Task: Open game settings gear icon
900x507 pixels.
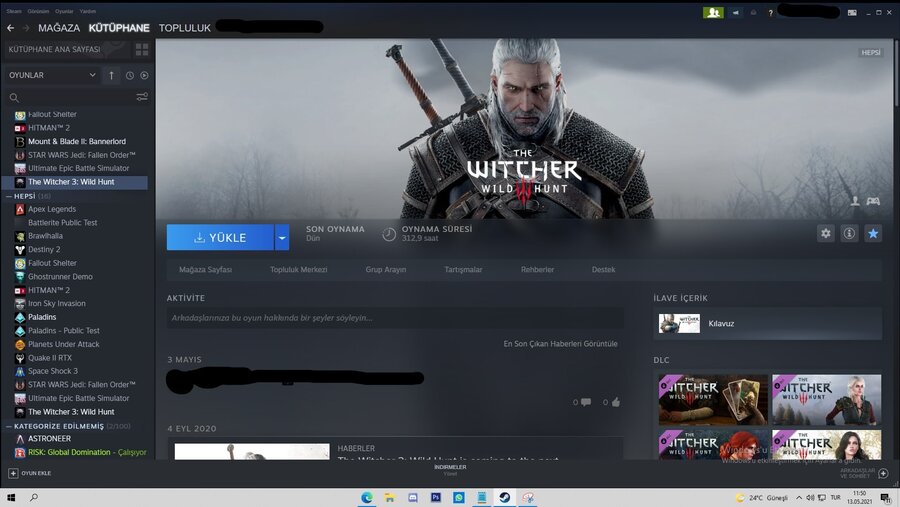Action: [825, 233]
